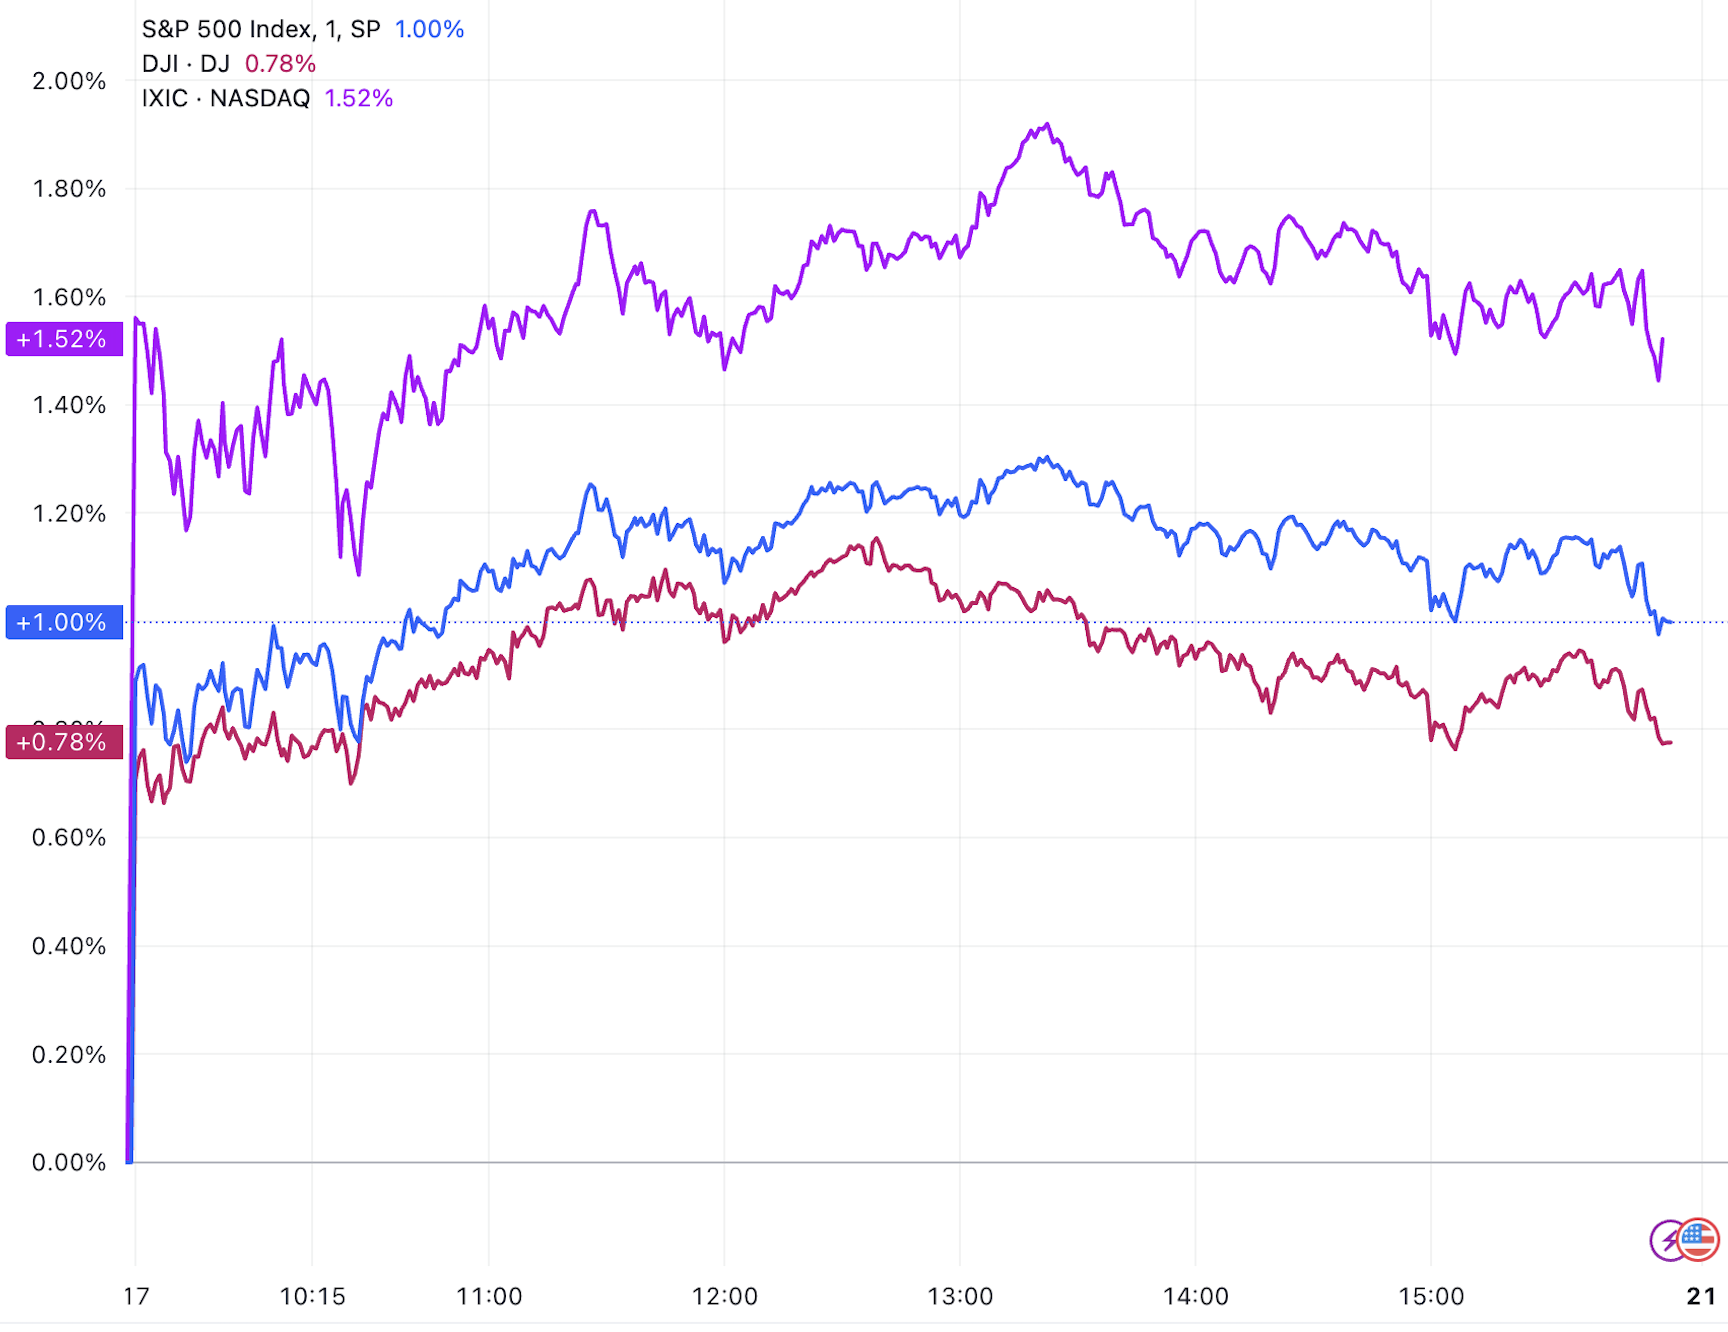Click the 12:00 time axis label
The height and width of the screenshot is (1332, 1728).
(724, 1297)
